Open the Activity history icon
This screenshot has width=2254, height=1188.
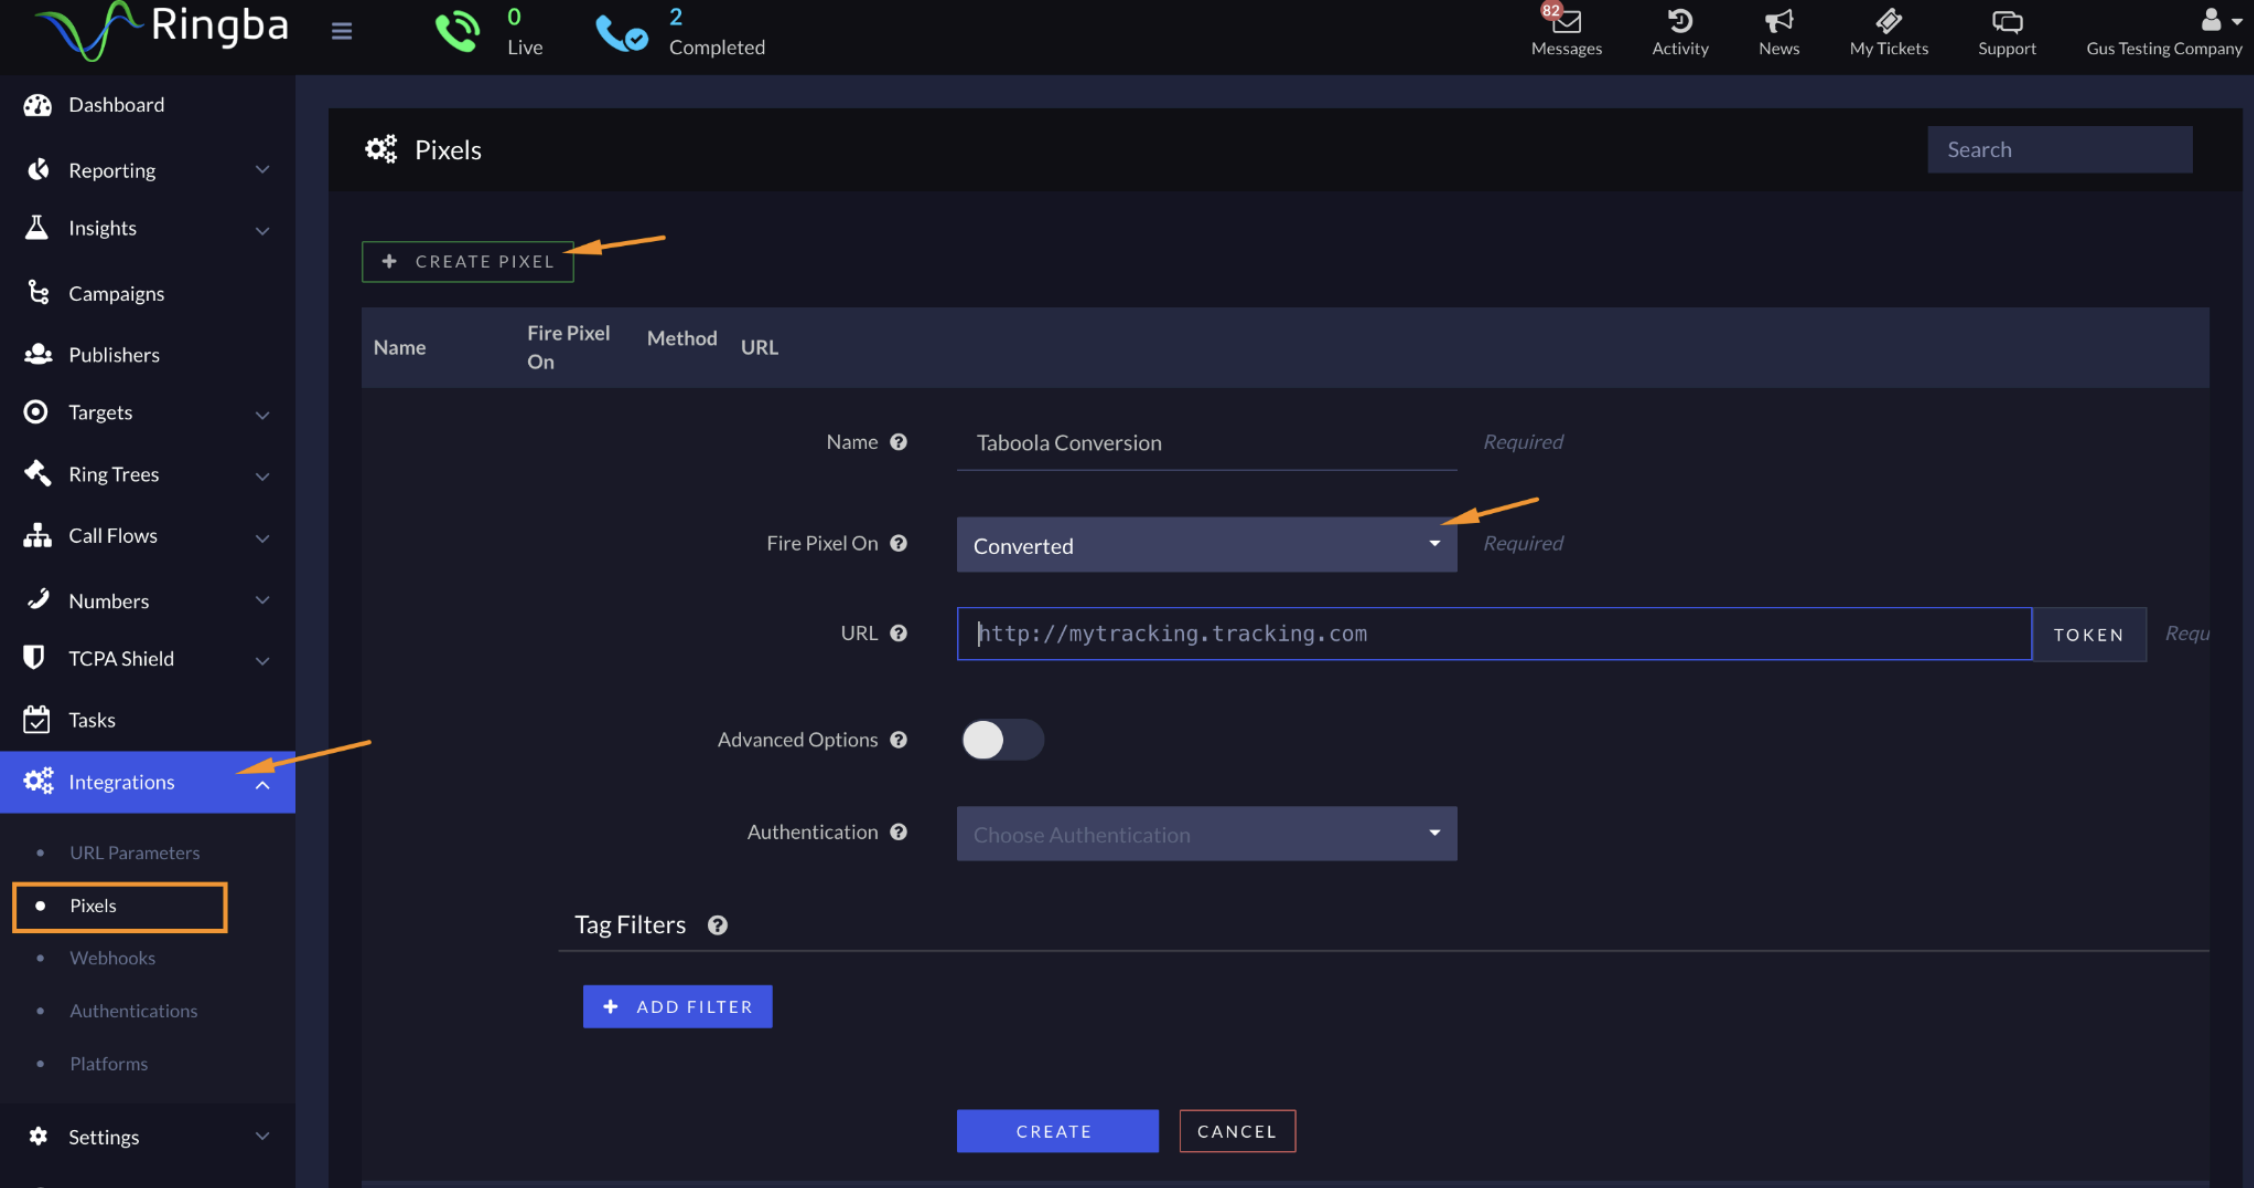pos(1680,21)
